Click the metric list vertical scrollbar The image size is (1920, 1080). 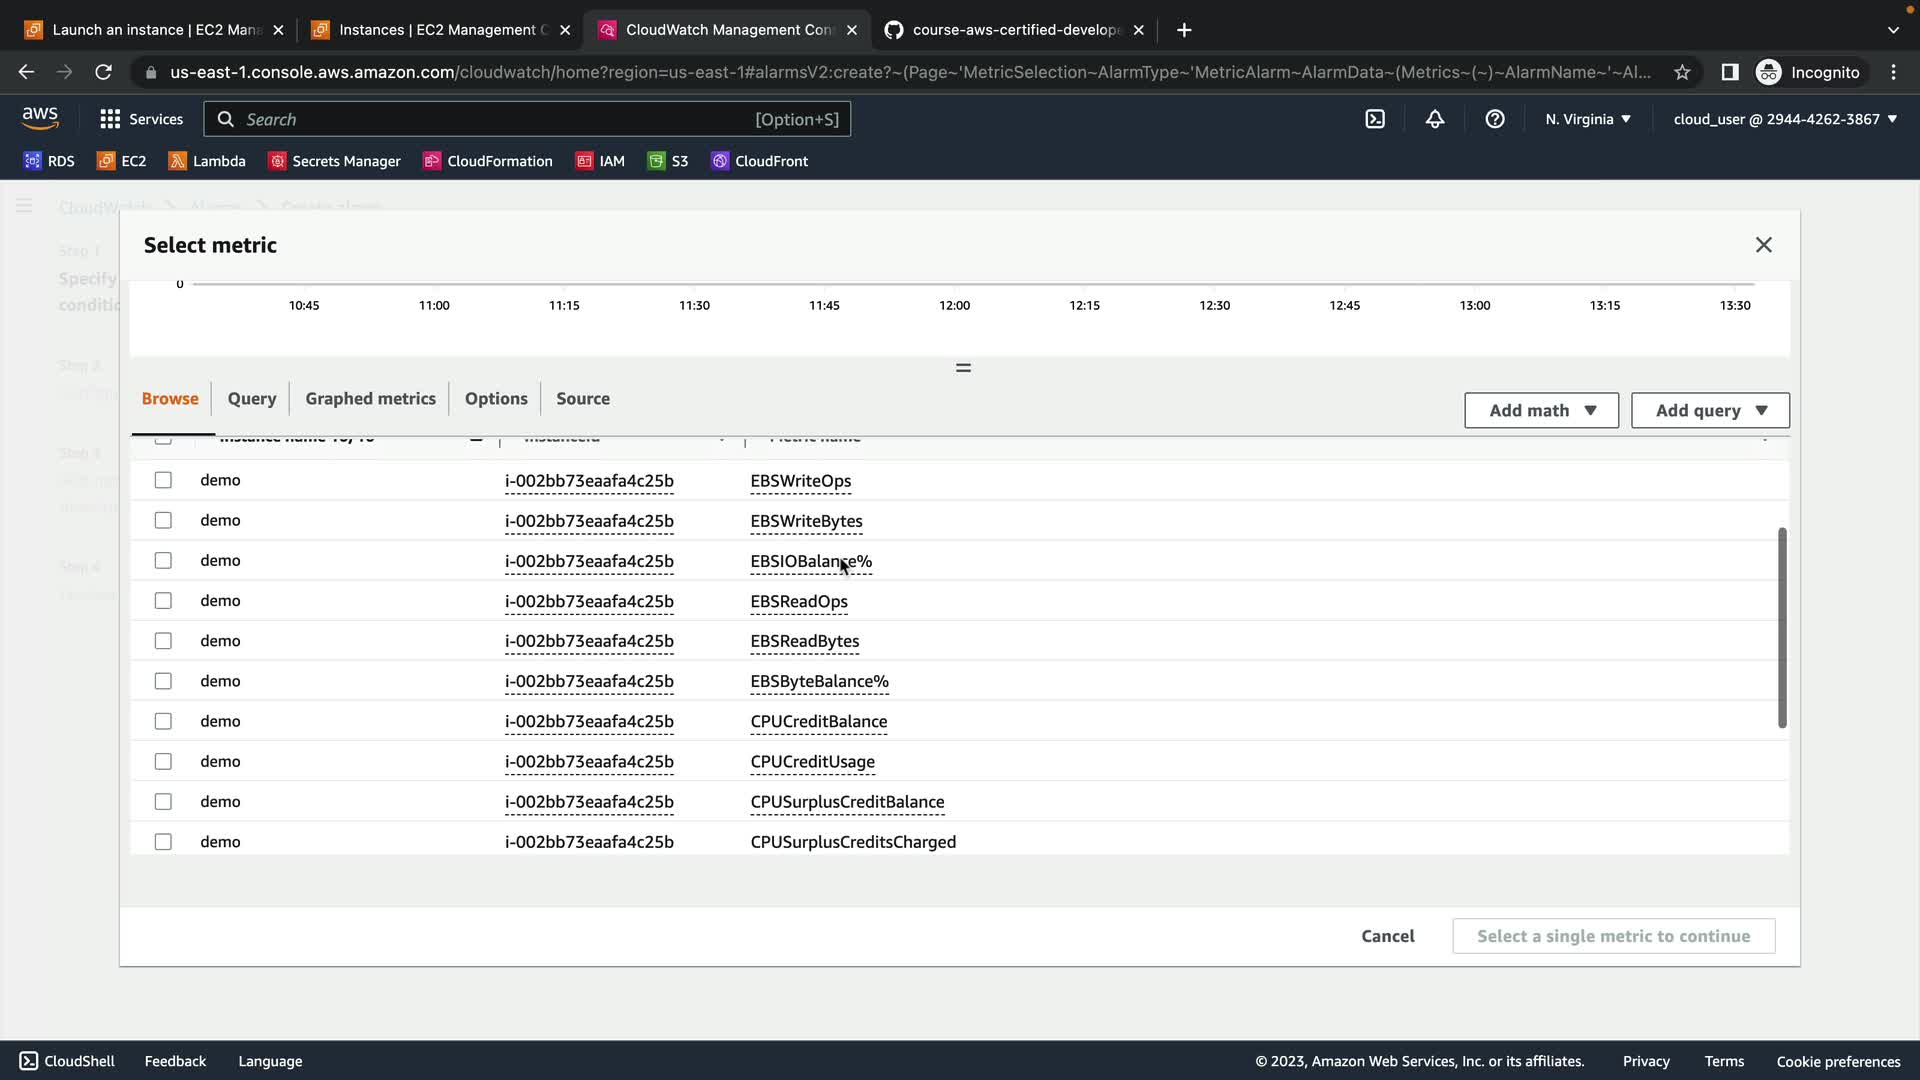click(x=1781, y=628)
